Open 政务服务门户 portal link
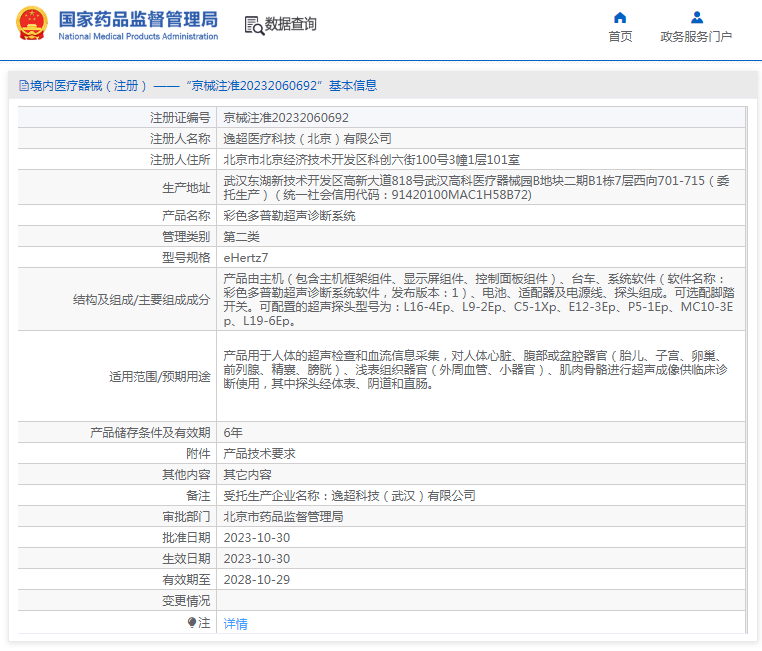The image size is (762, 651). [x=696, y=36]
